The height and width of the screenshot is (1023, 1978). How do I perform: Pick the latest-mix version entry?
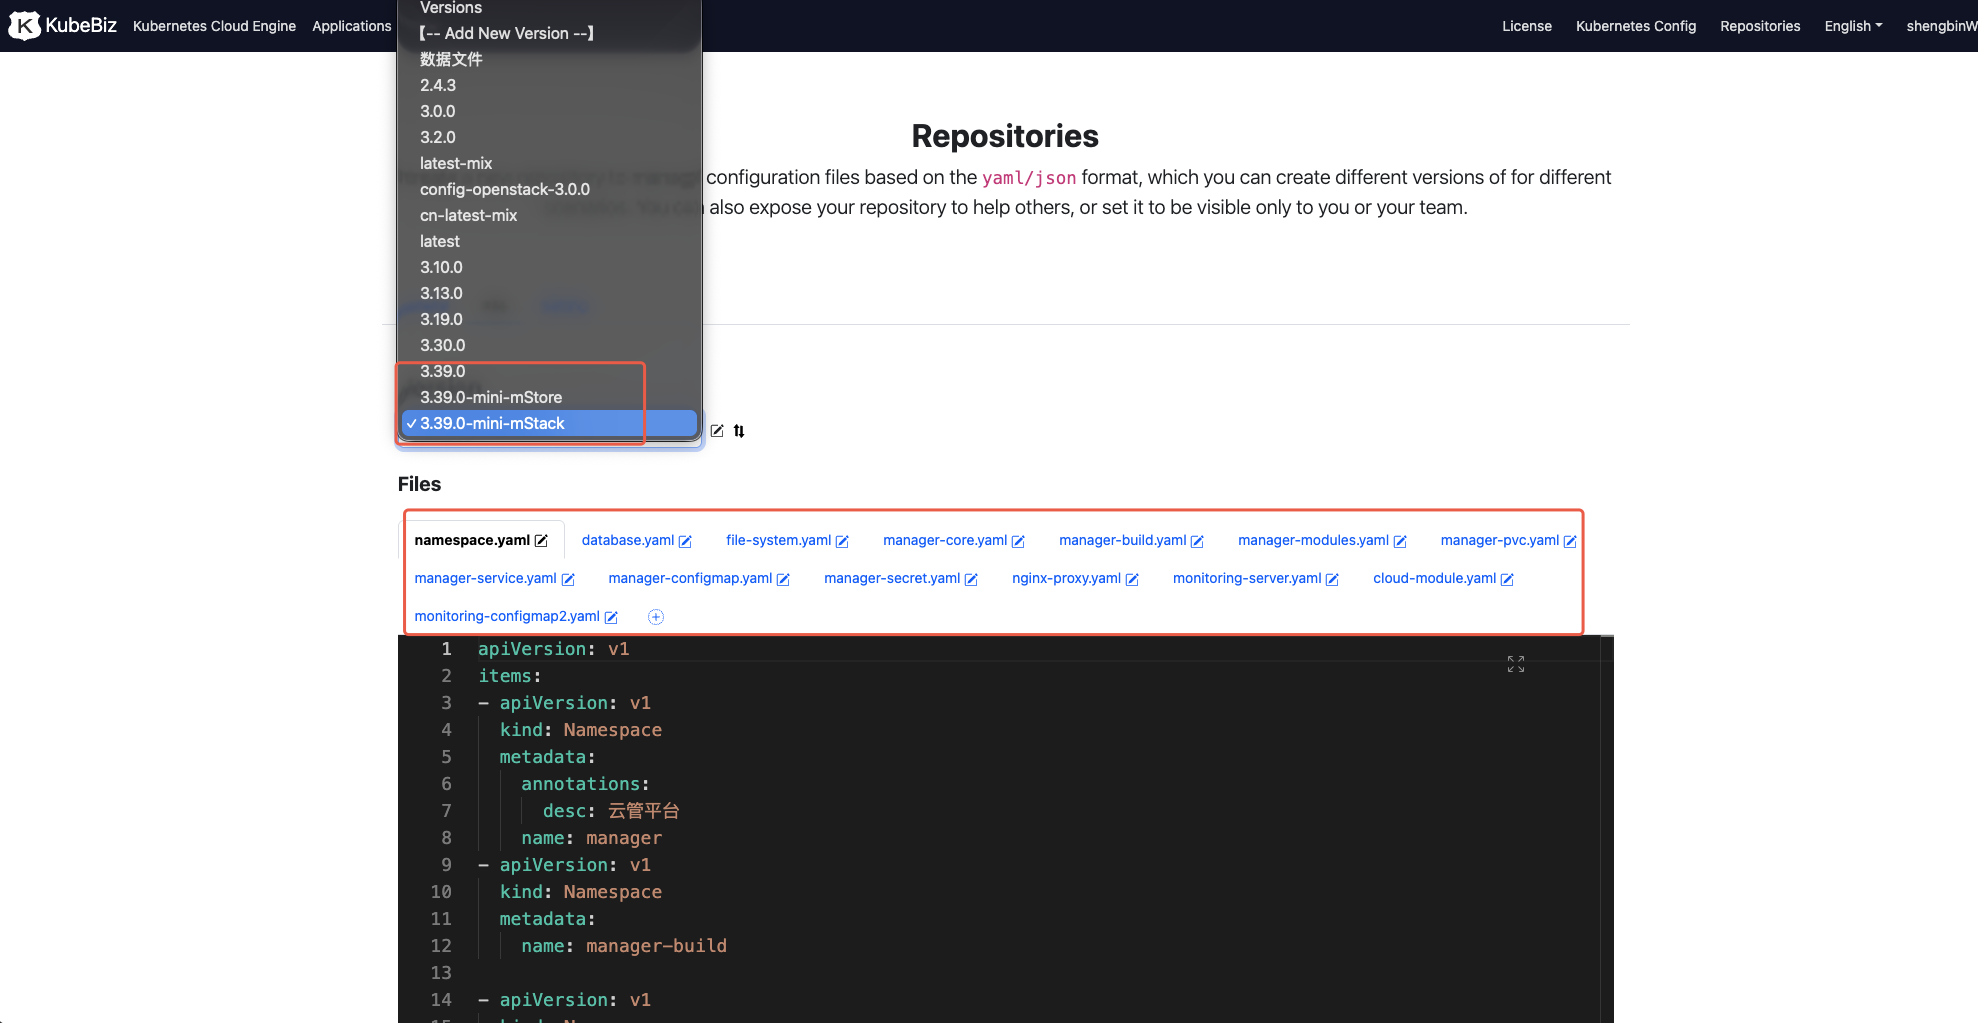coord(456,163)
